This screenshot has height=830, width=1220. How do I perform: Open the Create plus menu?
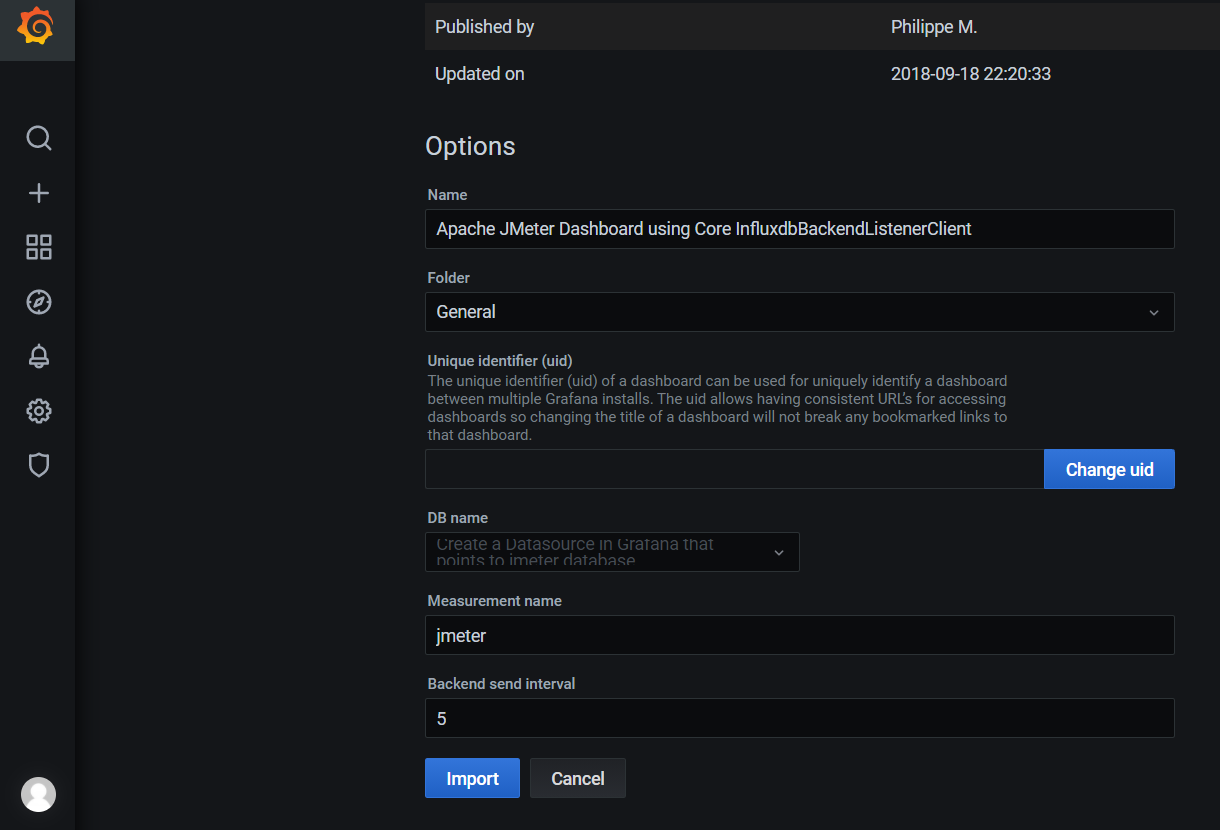coord(38,193)
